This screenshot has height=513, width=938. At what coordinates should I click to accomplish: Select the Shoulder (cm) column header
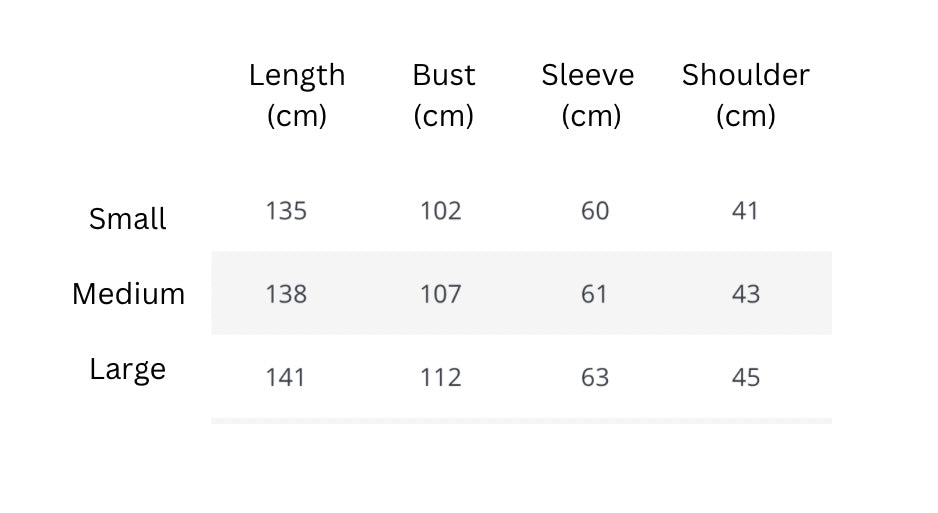coord(745,95)
